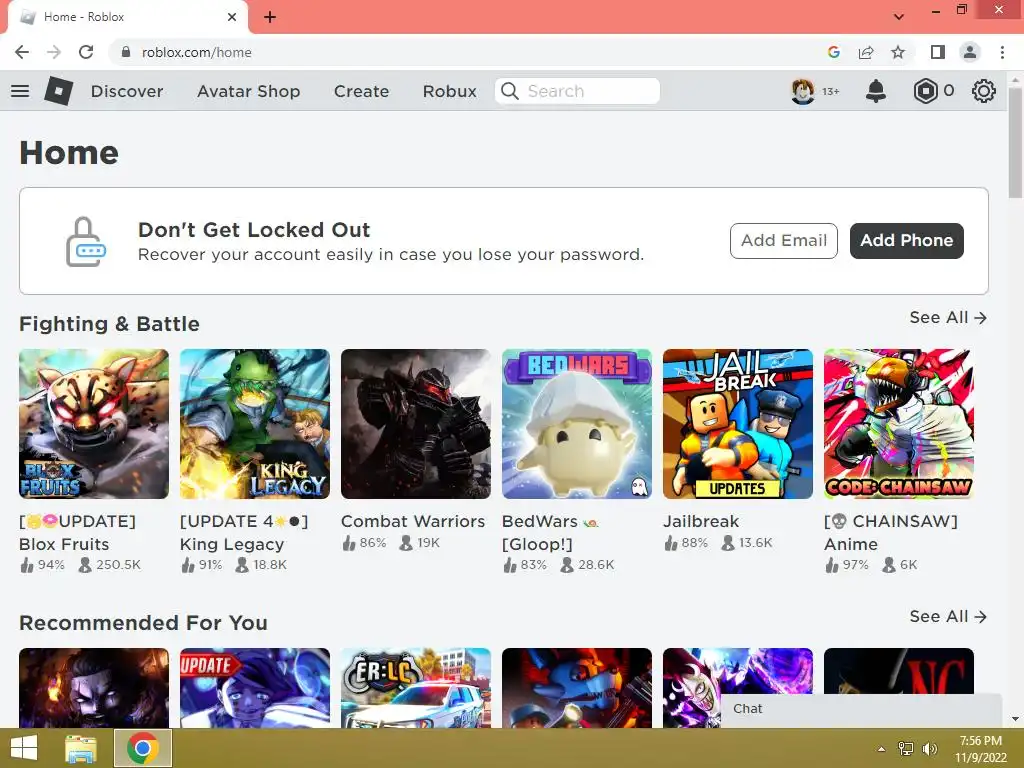Select the Home - Roblox tab
The height and width of the screenshot is (768, 1024).
tap(128, 17)
